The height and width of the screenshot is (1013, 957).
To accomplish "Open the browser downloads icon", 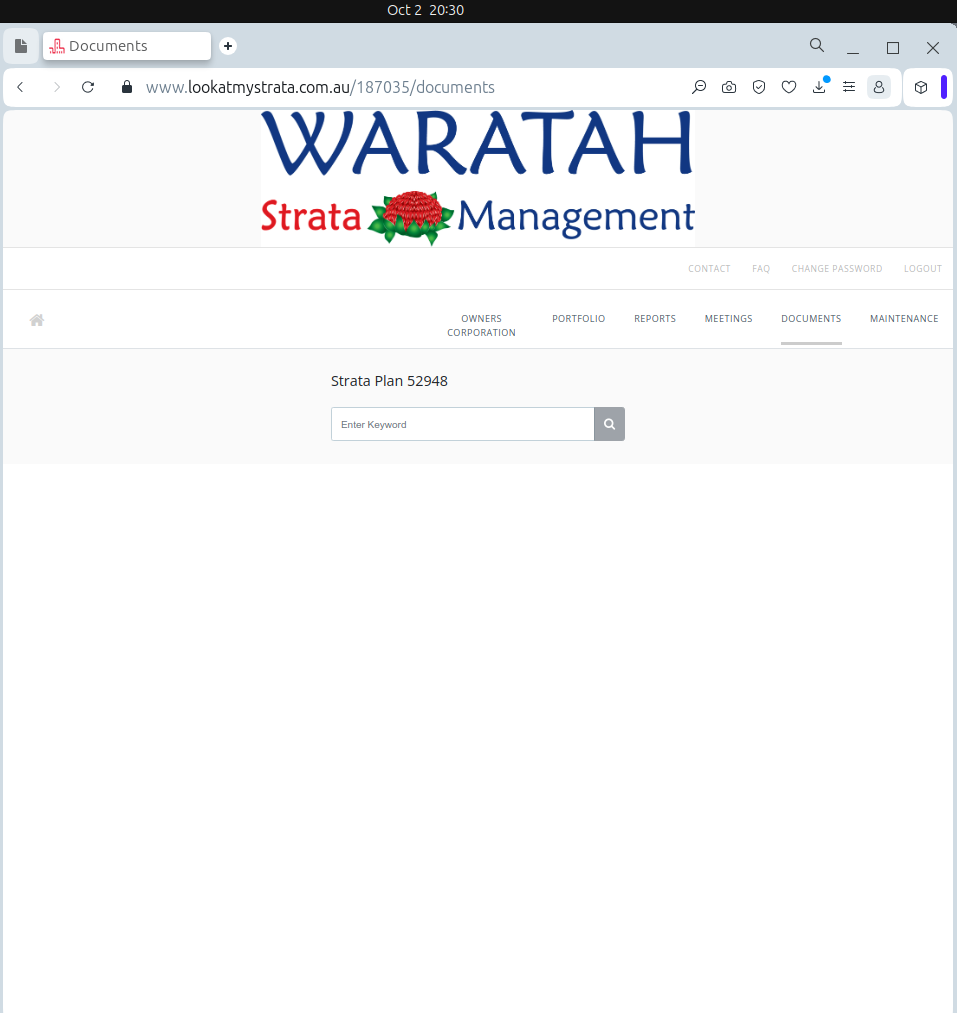I will (819, 87).
